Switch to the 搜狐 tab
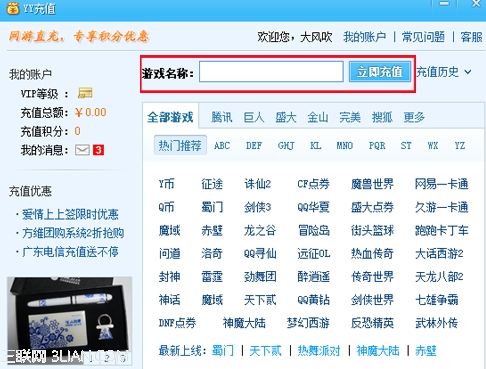 click(x=382, y=117)
